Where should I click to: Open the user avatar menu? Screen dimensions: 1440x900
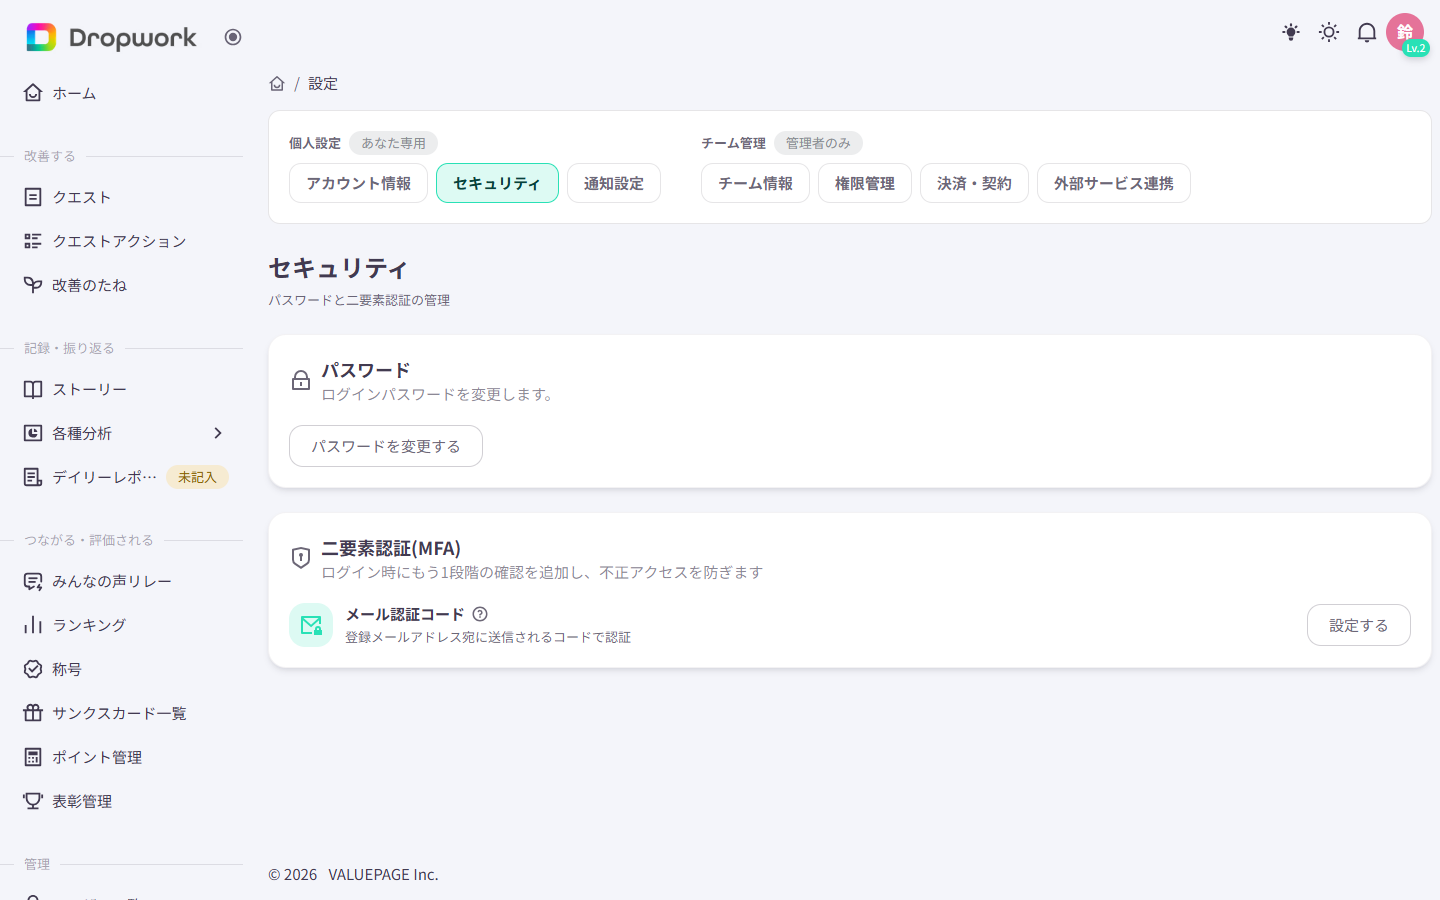1405,32
